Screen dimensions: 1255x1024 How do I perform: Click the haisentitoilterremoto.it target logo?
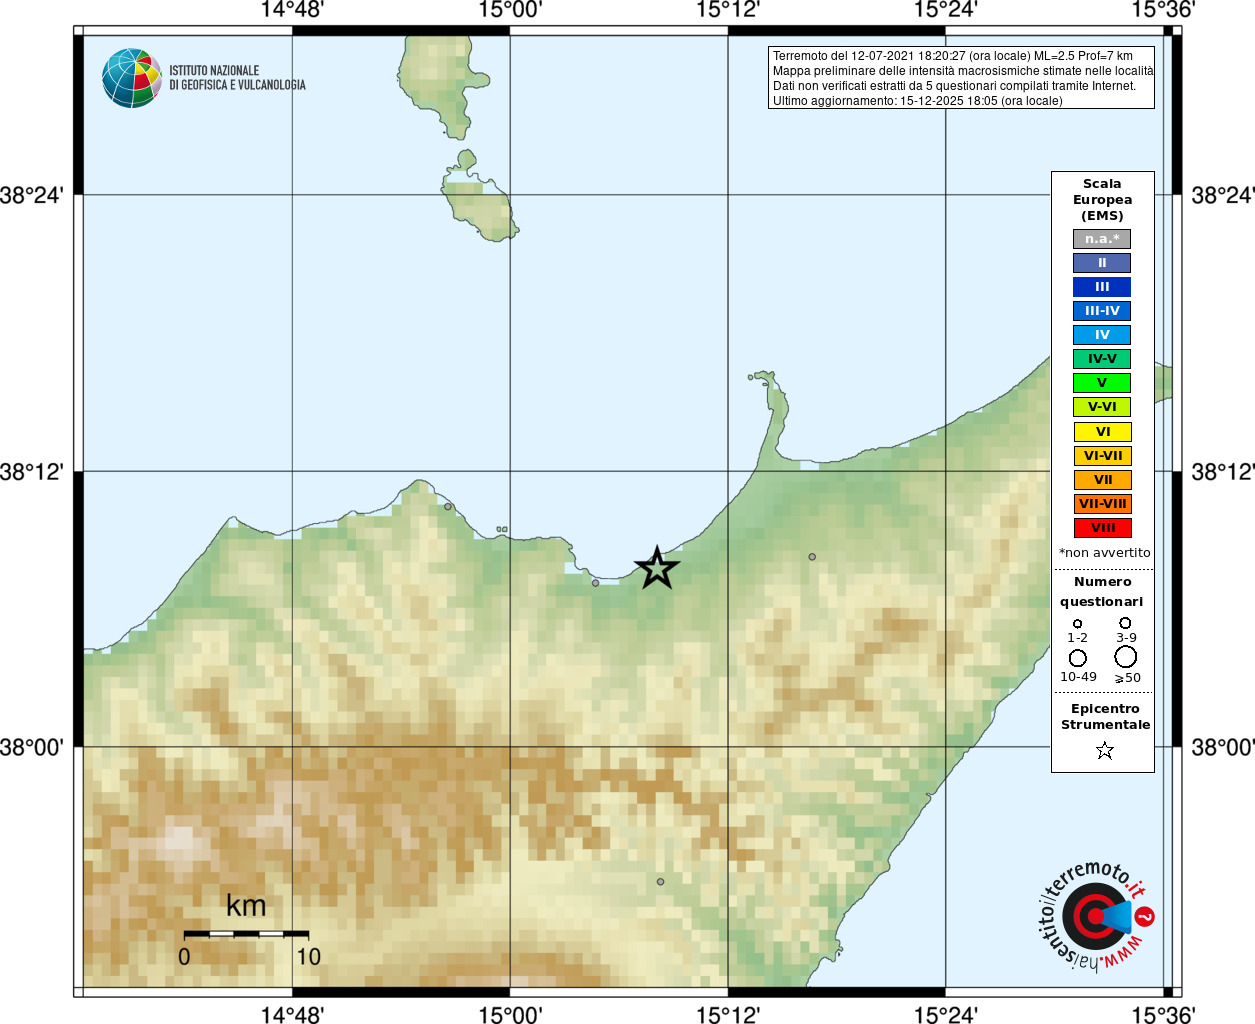pos(1096,915)
